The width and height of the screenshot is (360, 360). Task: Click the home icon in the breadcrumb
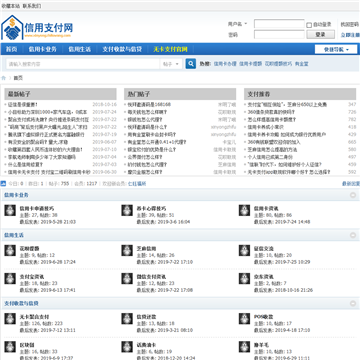pos(4,78)
